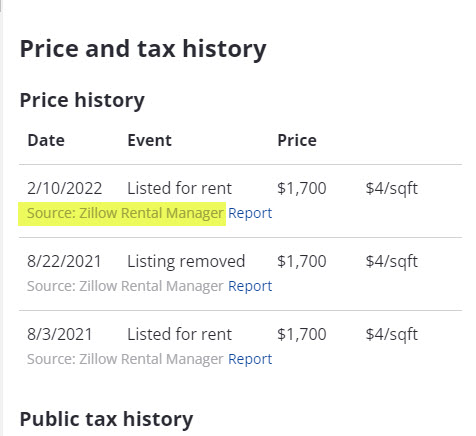Click Listed for rent event in 8/3/2021 row
Image resolution: width=476 pixels, height=436 pixels.
pyautogui.click(x=180, y=334)
